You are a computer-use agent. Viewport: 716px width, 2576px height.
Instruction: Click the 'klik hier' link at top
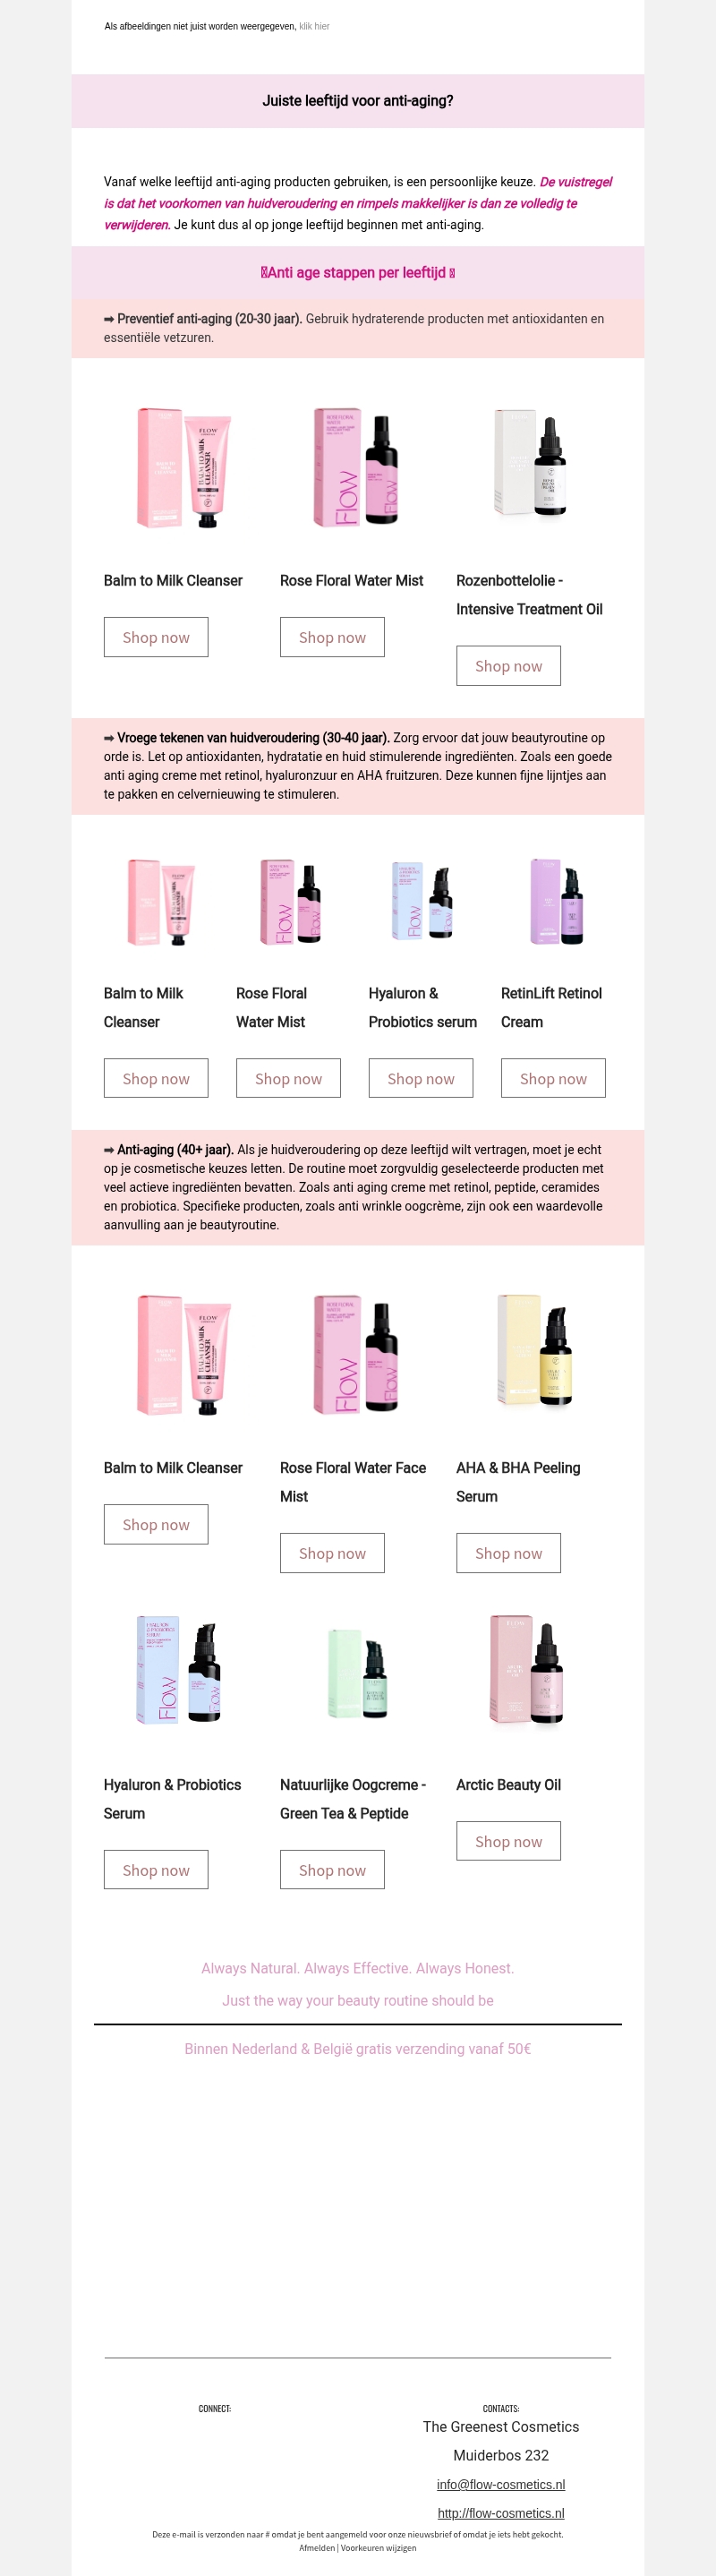click(x=314, y=26)
